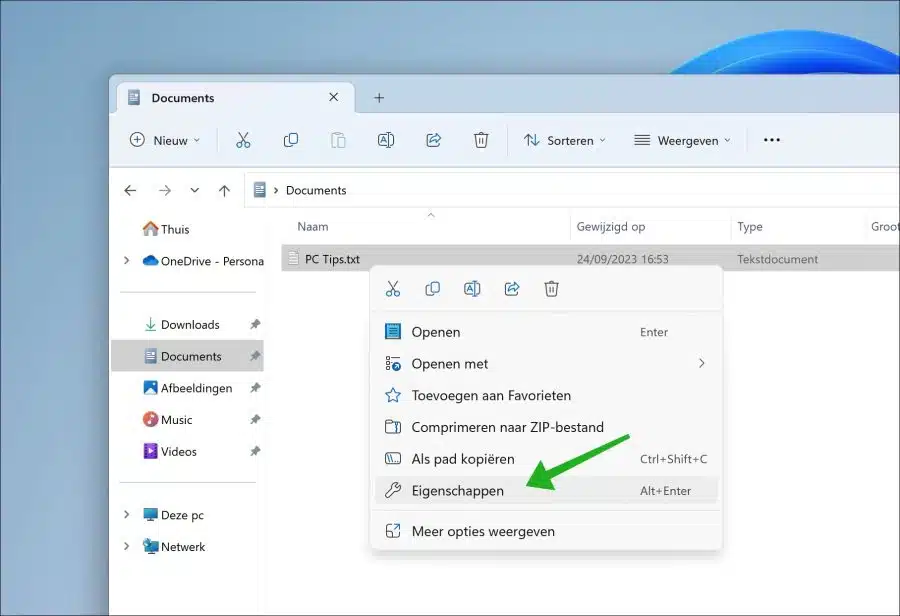Click the Share icon in the toolbar

point(433,140)
